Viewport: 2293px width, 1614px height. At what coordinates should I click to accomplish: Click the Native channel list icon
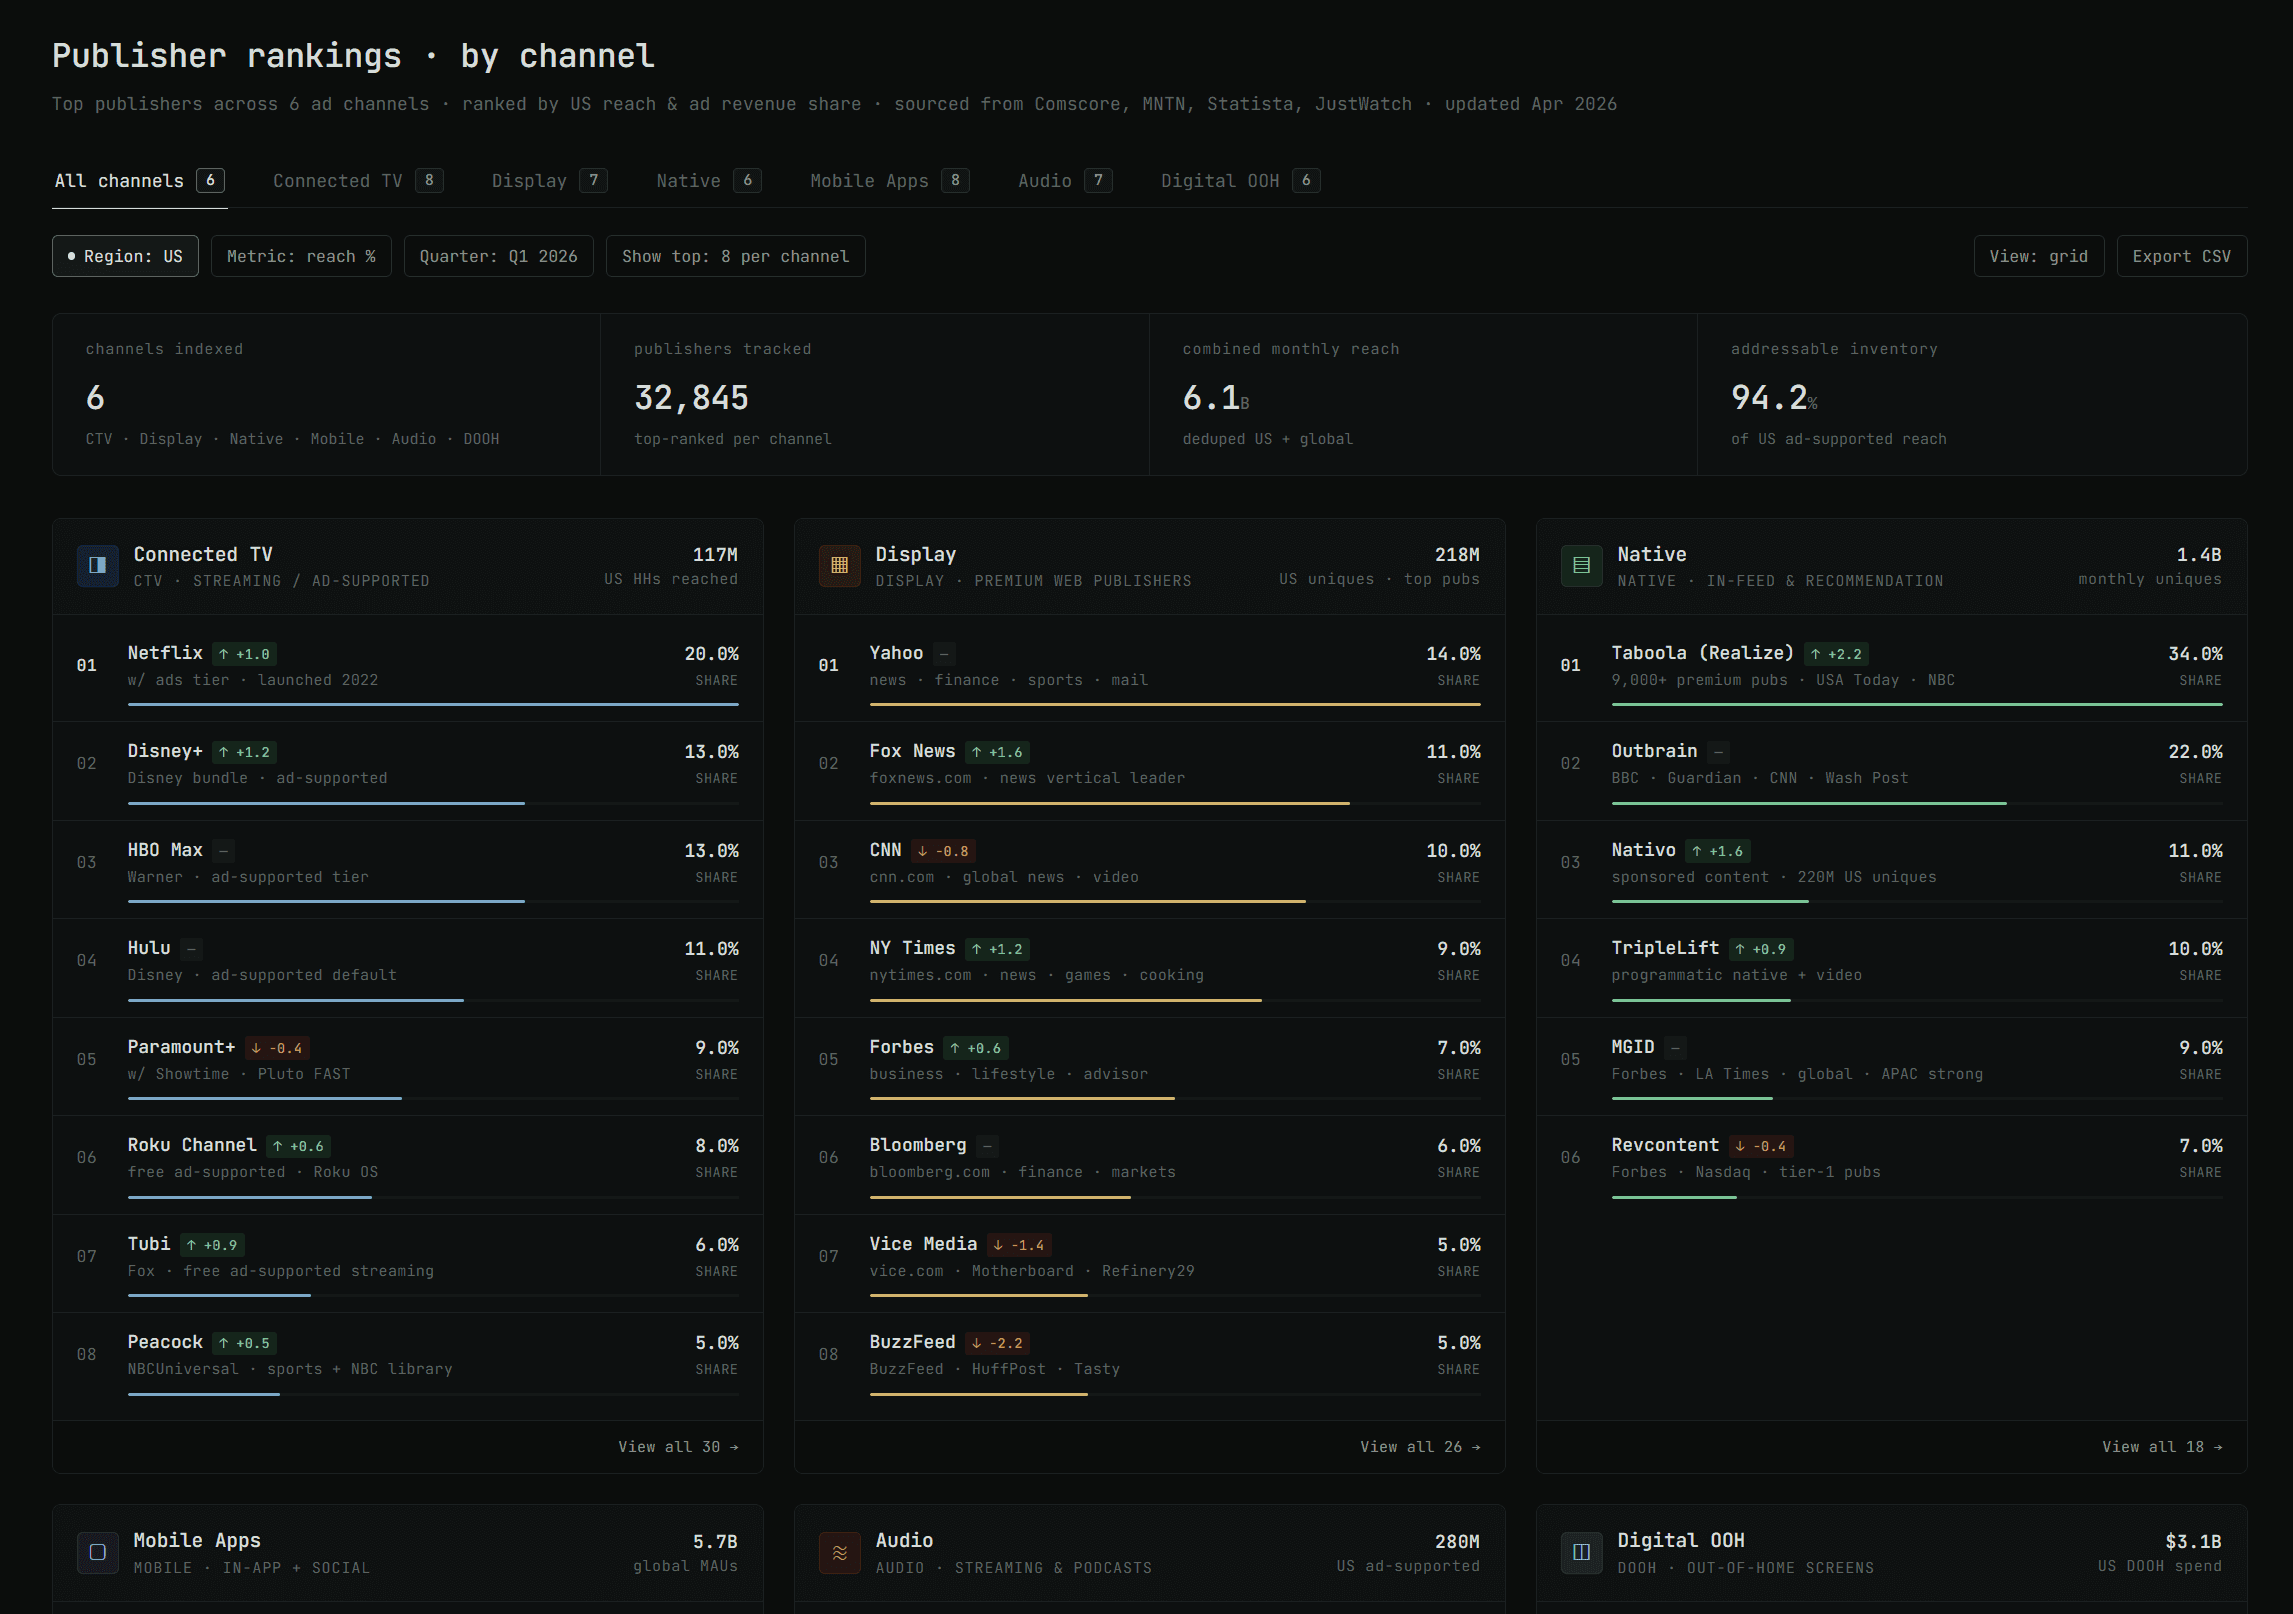coord(1582,566)
